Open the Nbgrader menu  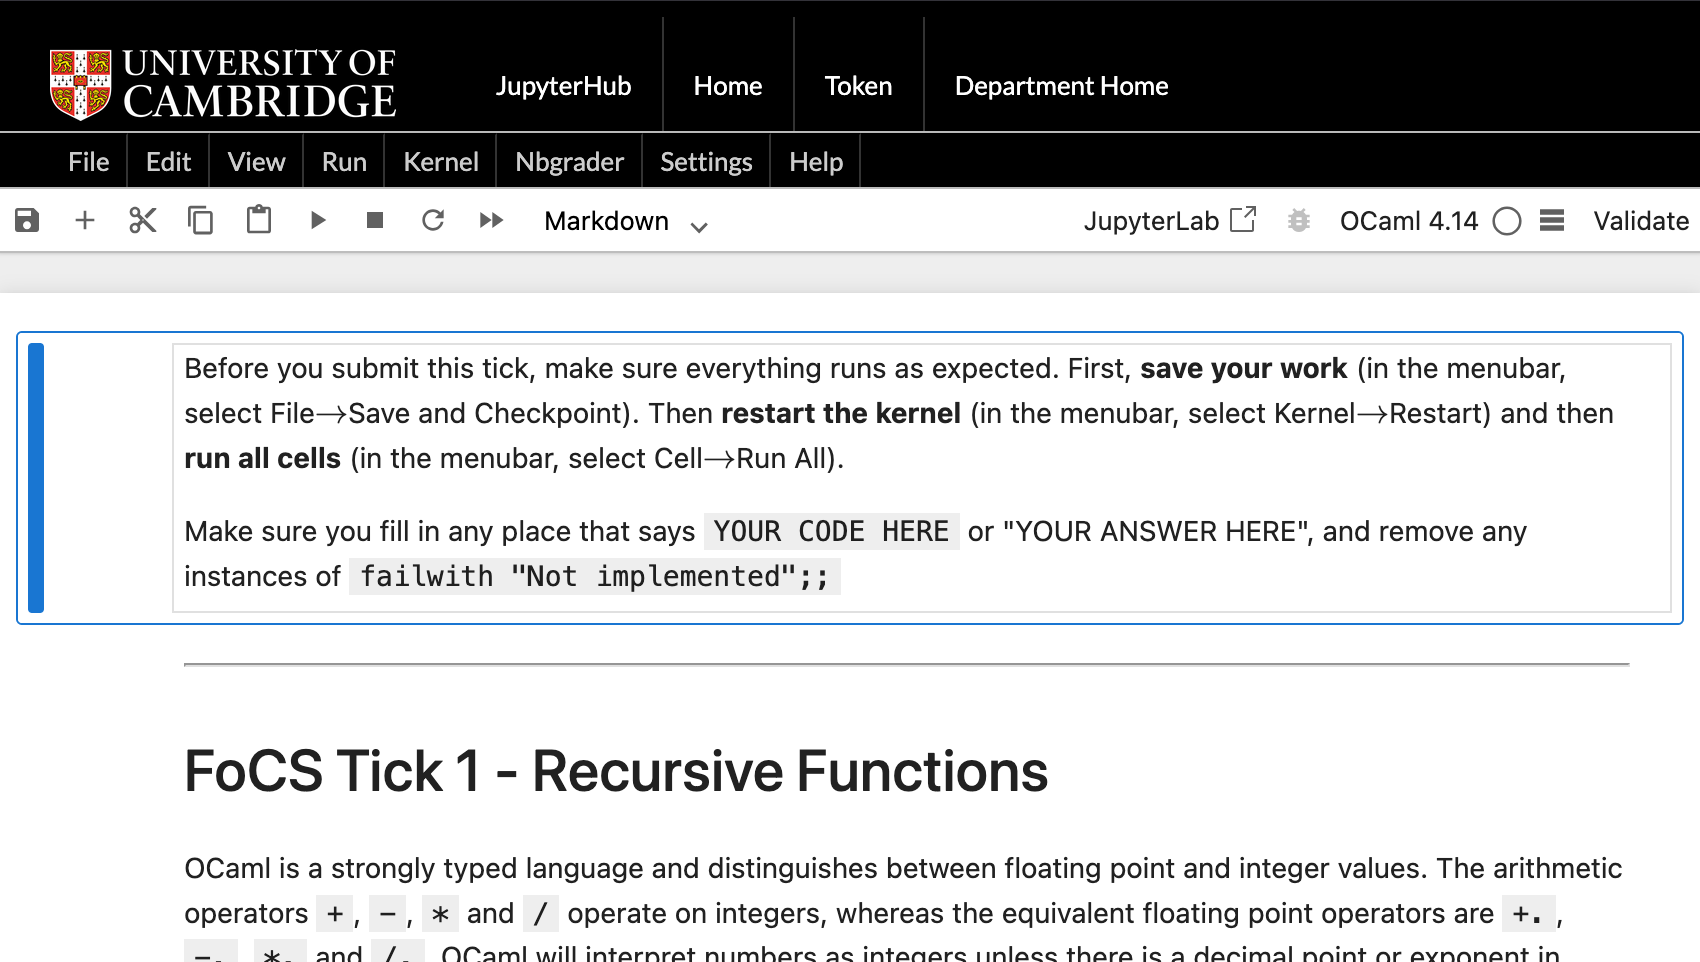coord(569,162)
